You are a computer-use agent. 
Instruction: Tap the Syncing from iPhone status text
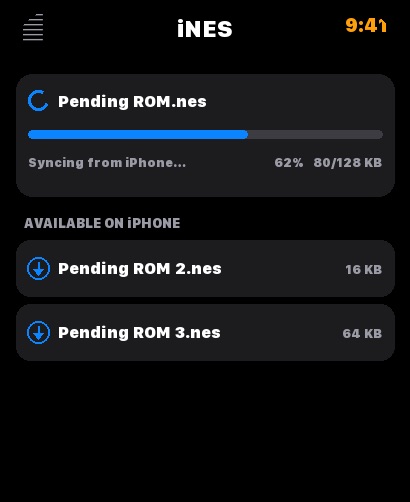click(x=107, y=163)
